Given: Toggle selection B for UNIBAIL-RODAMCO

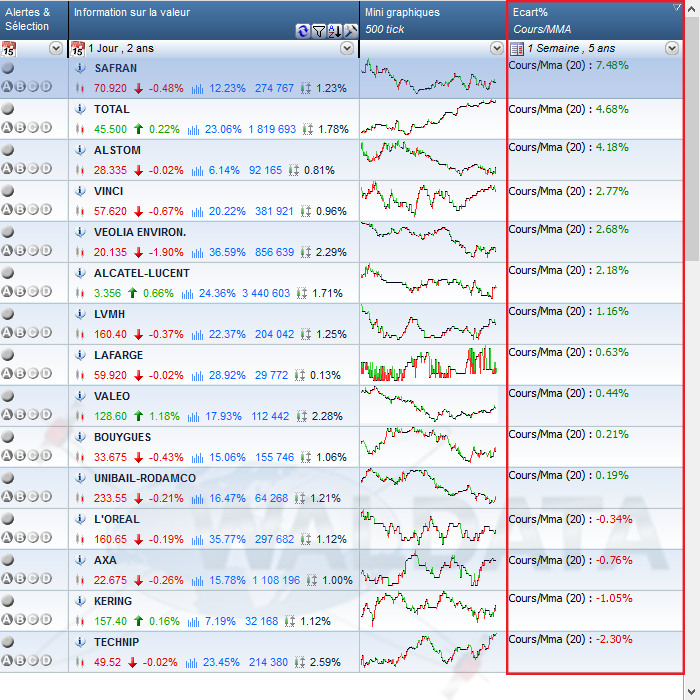Looking at the screenshot, I should [20, 496].
